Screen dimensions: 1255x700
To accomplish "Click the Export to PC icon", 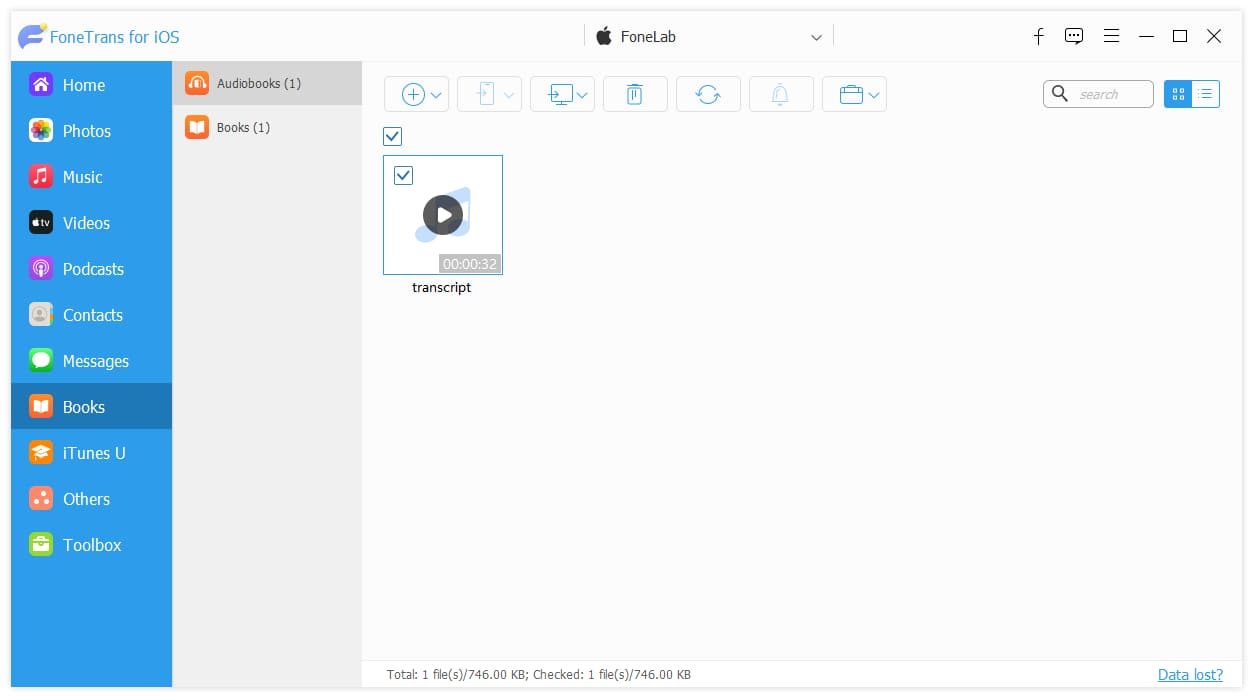I will 560,94.
